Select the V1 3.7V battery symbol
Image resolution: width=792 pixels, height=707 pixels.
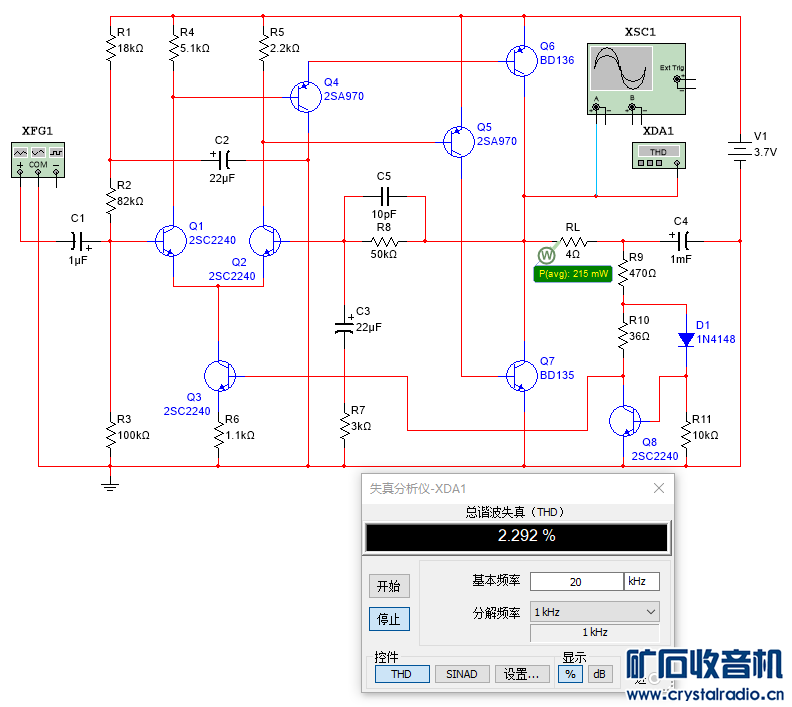740,150
